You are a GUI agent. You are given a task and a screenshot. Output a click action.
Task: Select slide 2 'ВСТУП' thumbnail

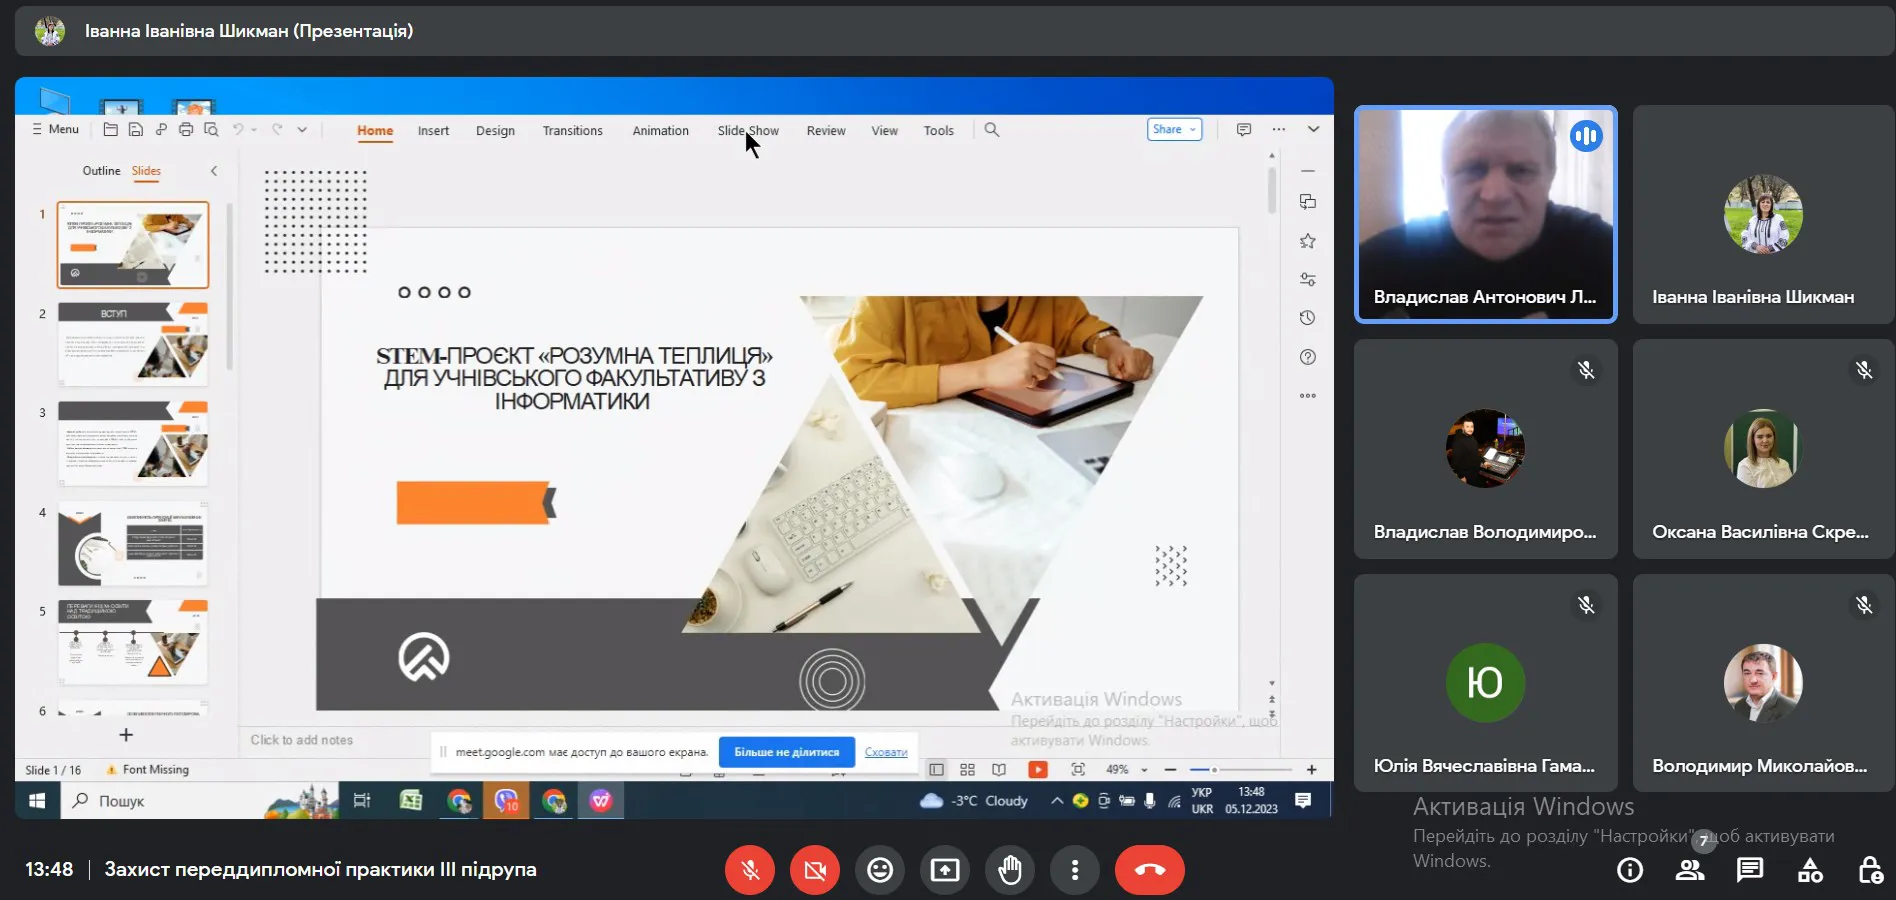(x=133, y=344)
